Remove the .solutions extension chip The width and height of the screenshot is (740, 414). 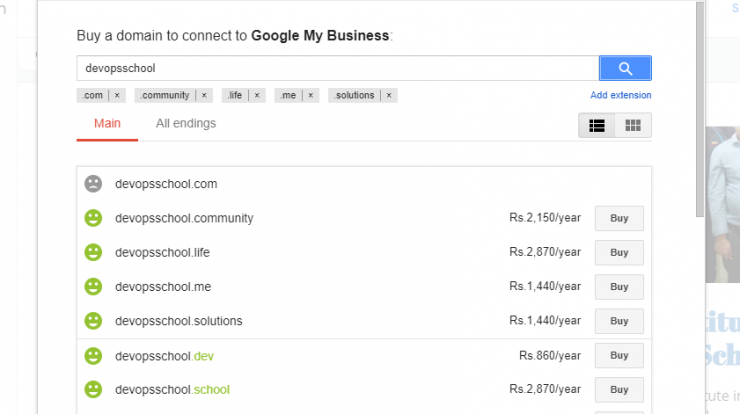(x=389, y=95)
